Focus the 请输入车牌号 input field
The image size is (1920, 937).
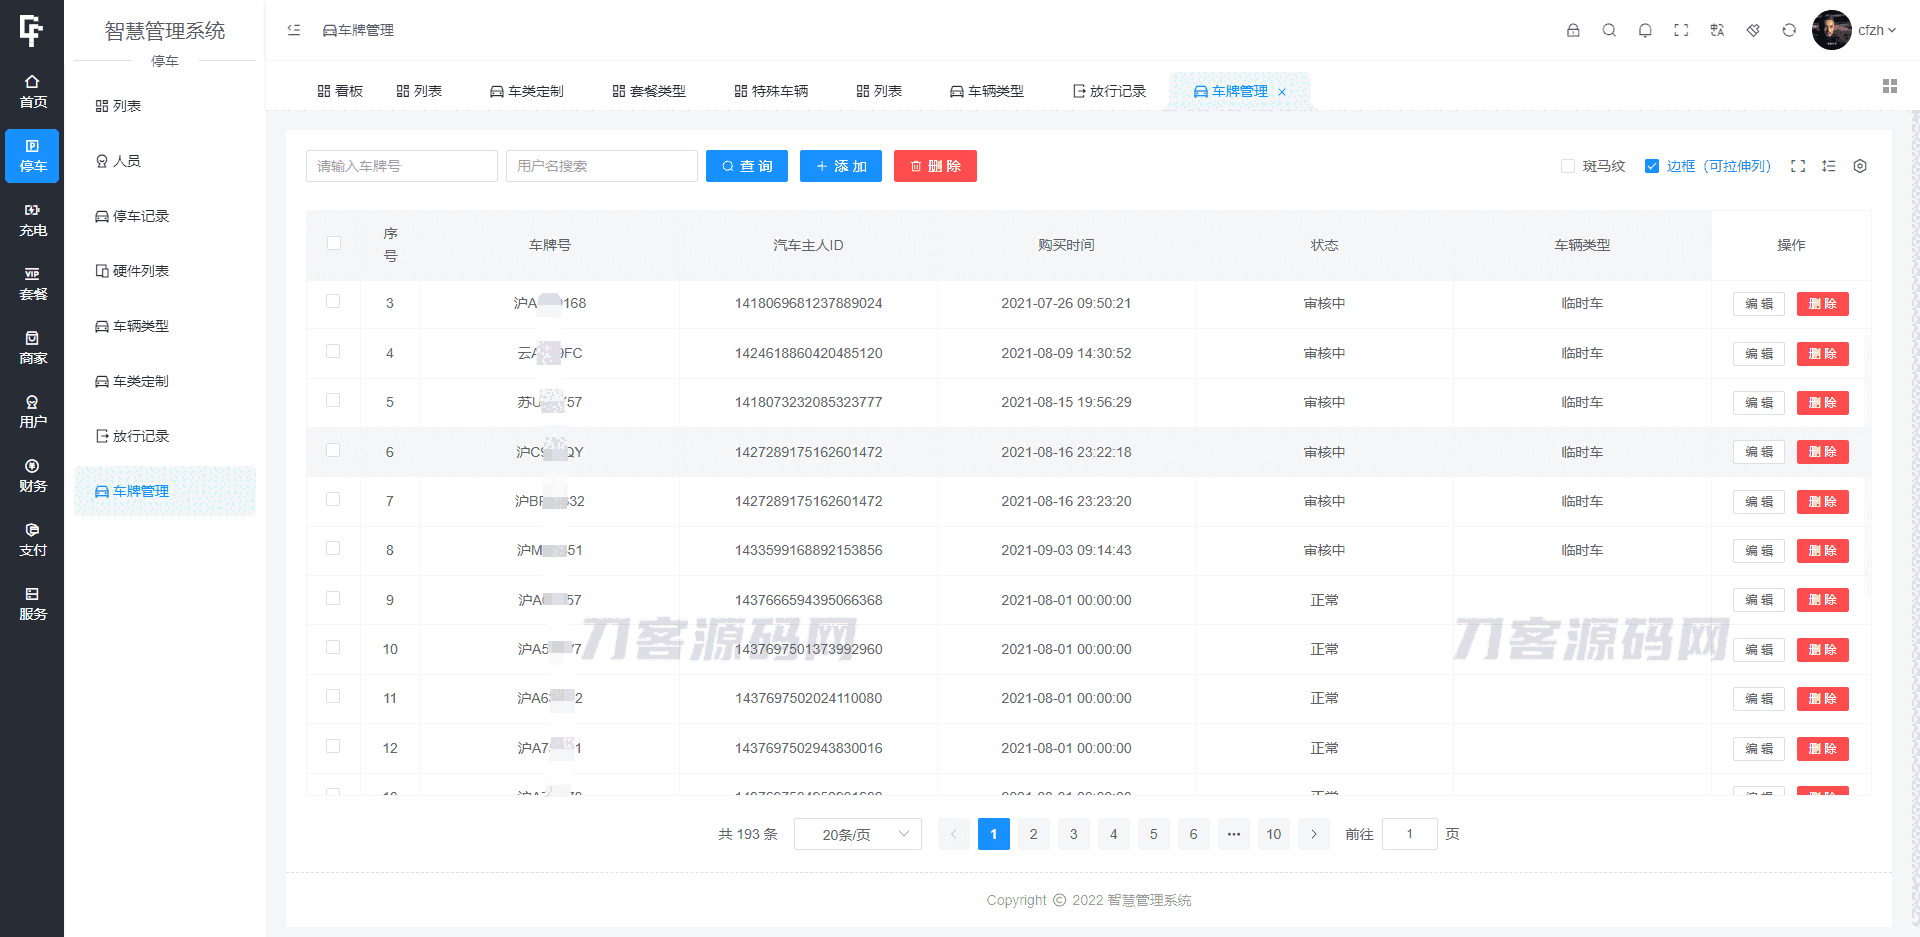pos(401,166)
